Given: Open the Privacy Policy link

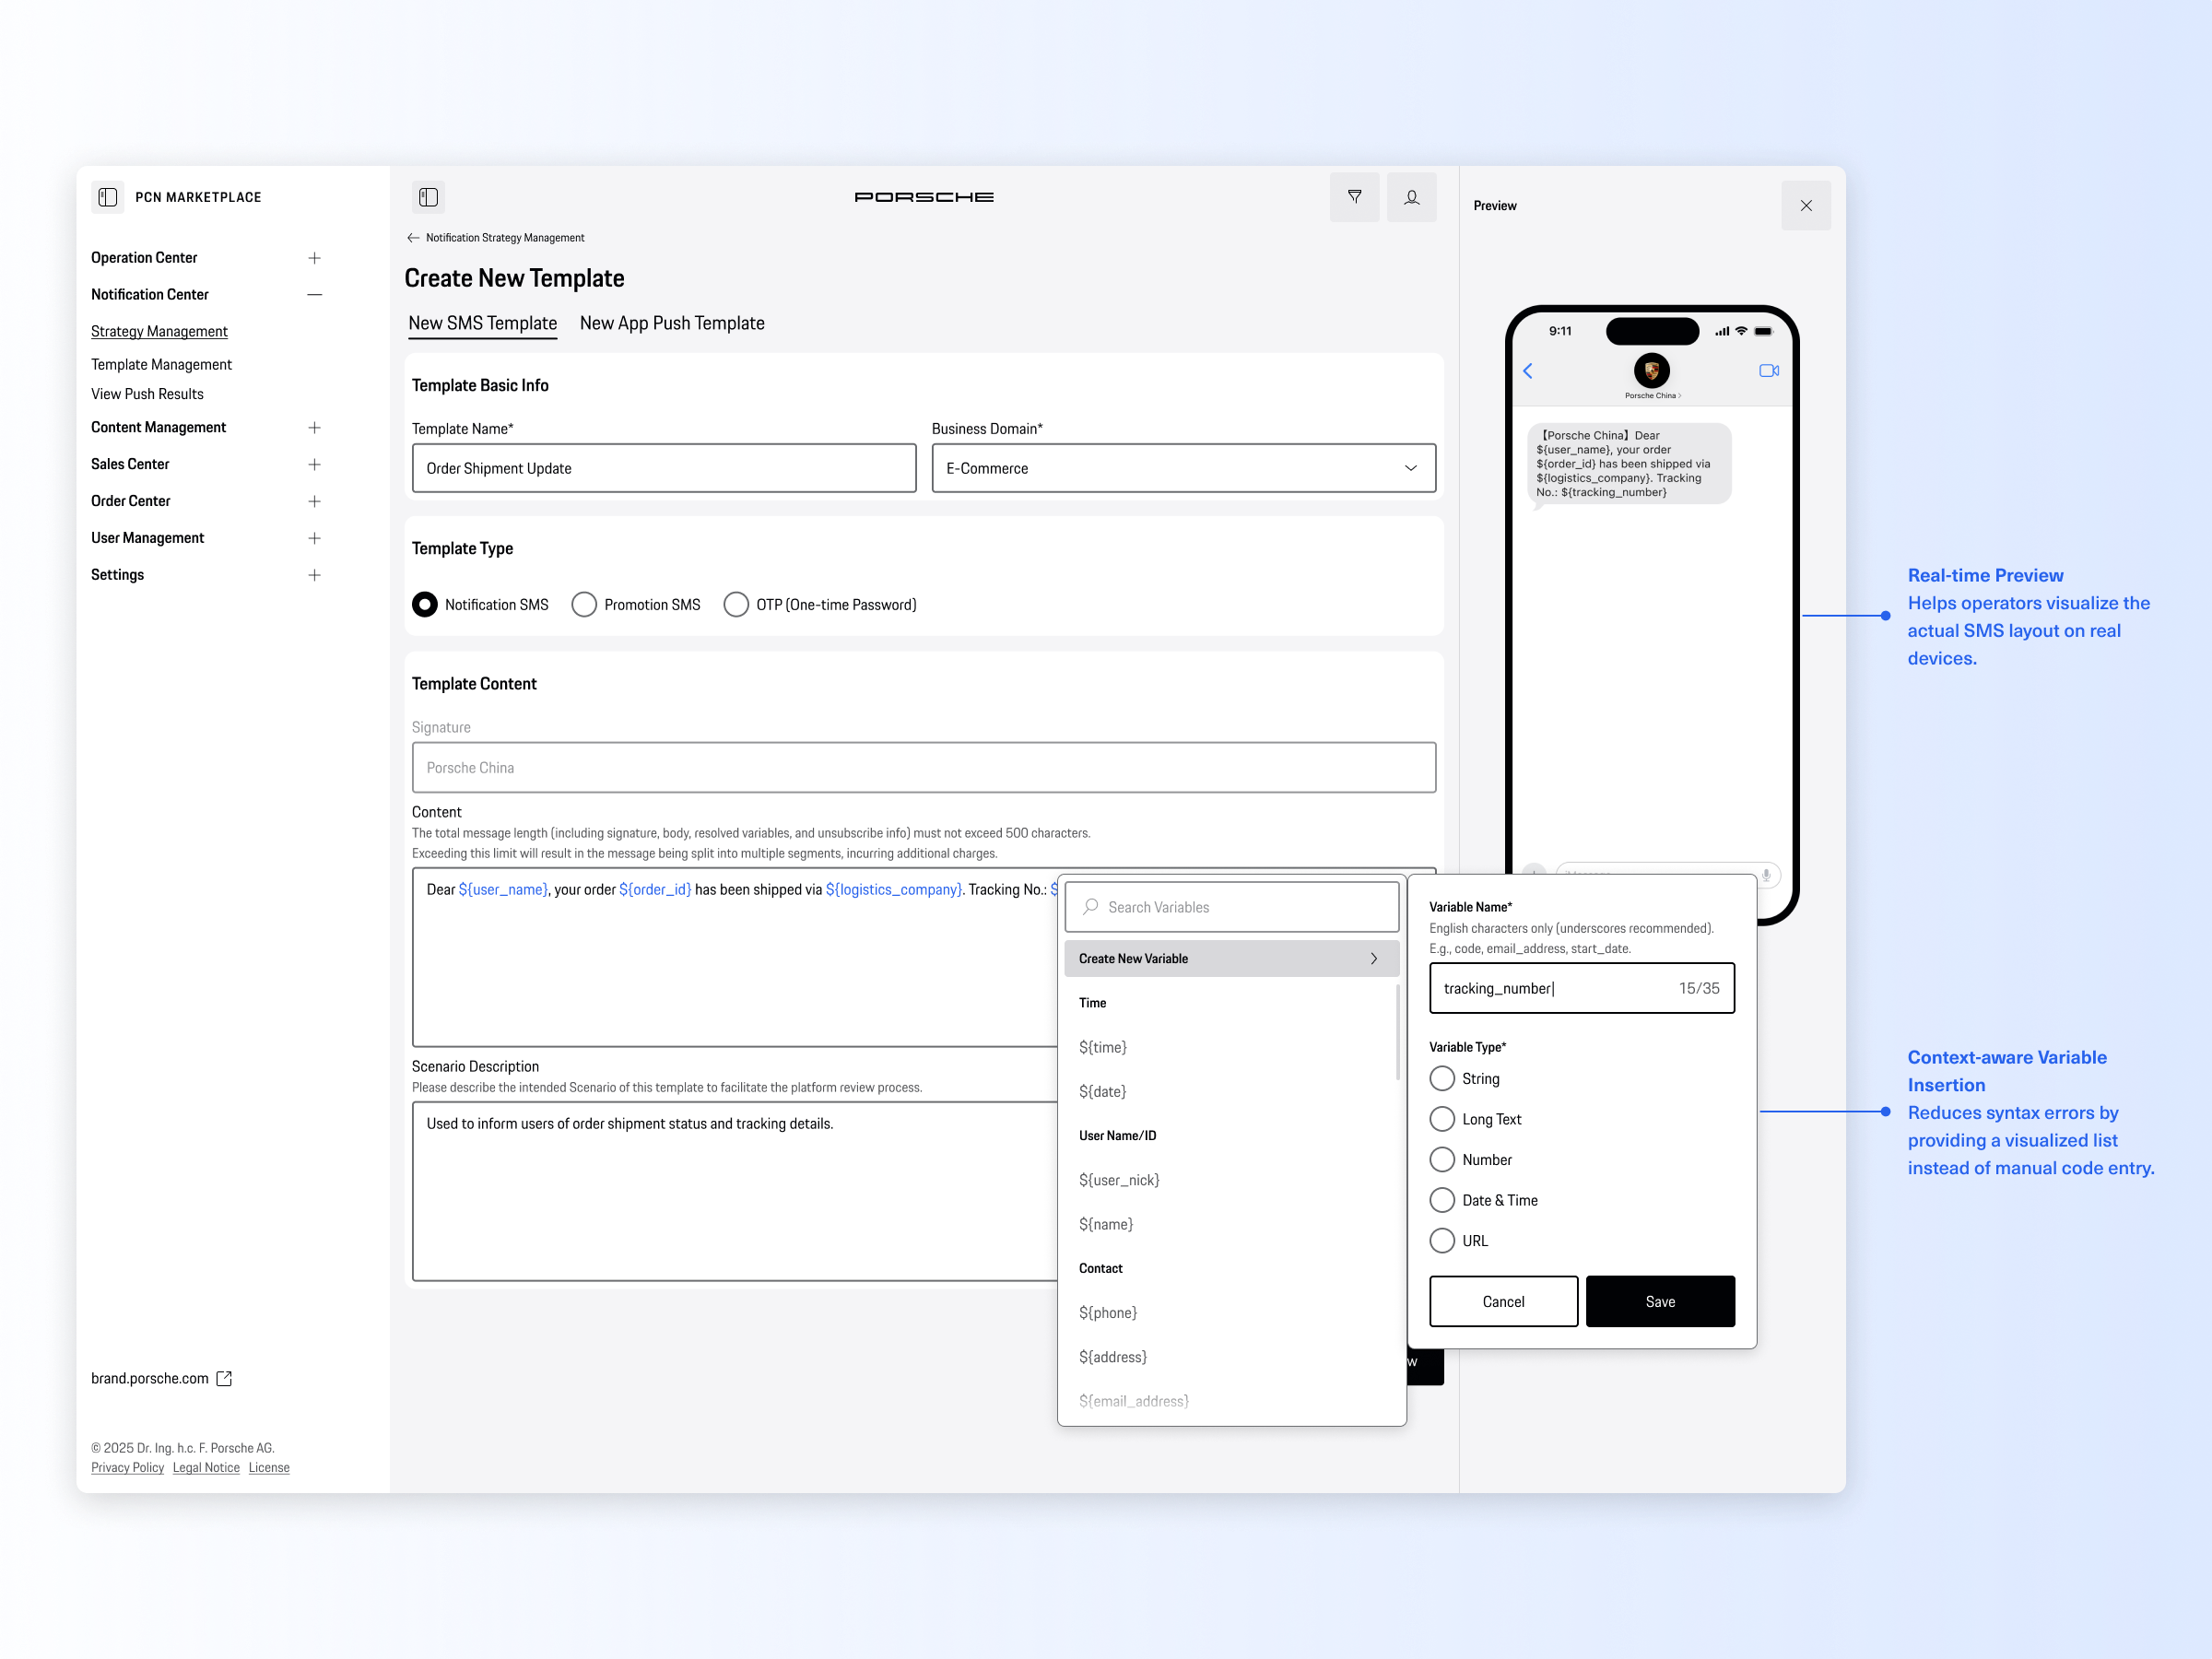Looking at the screenshot, I should point(127,1467).
